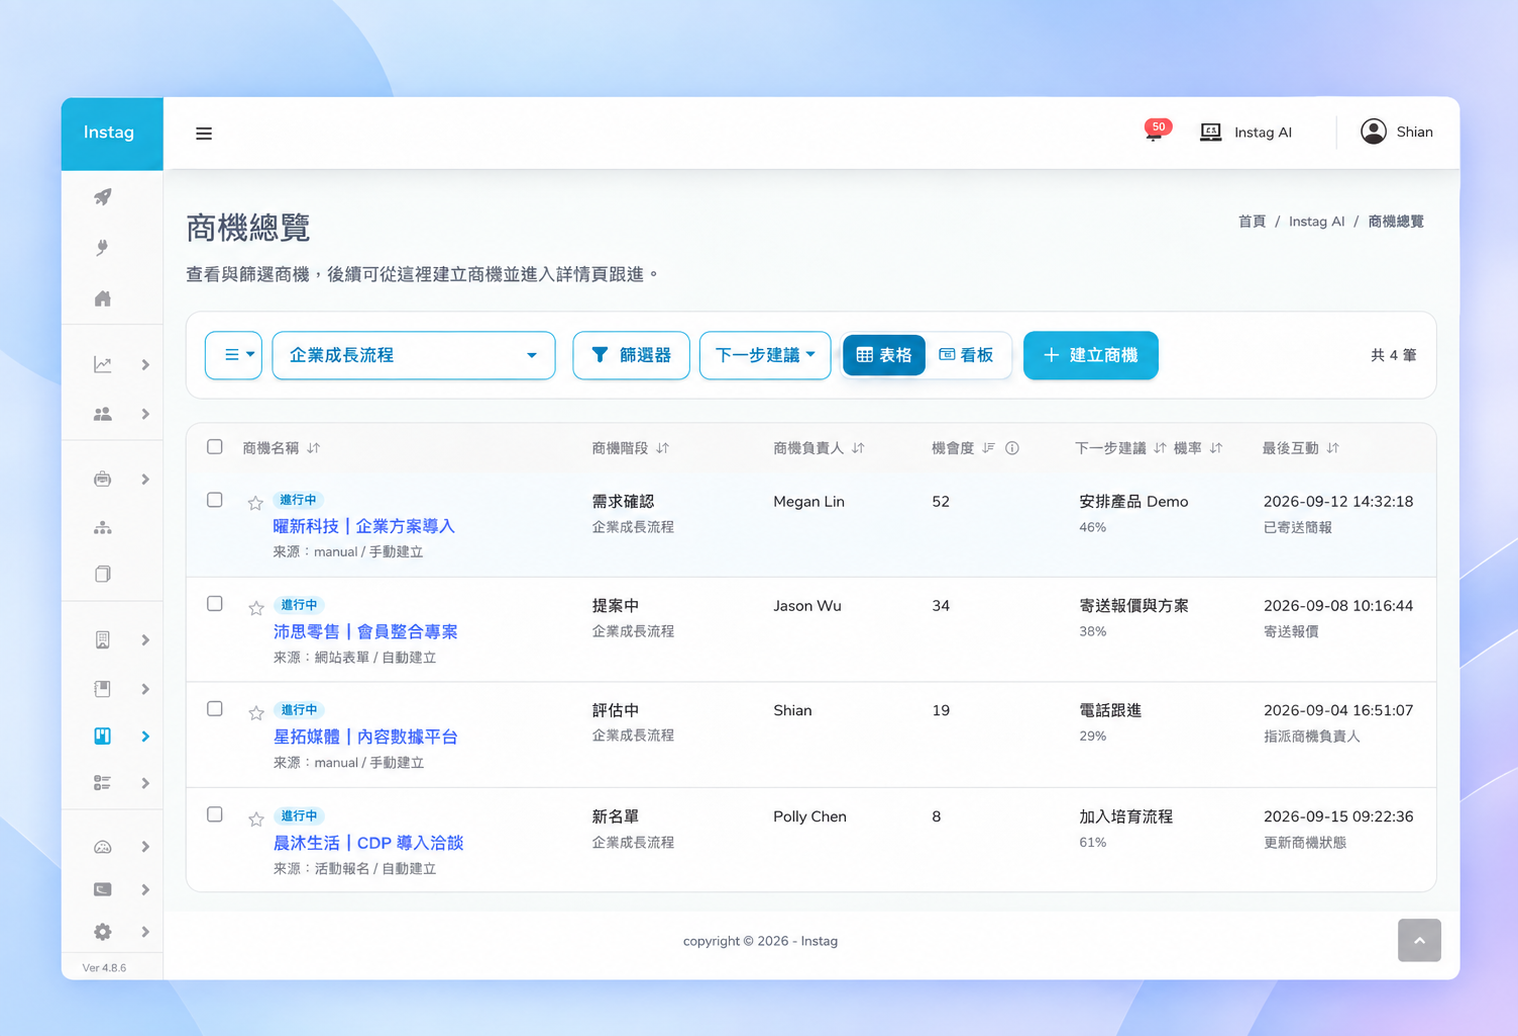Switch to 看板 kanban view
Screen dimensions: 1518x1036
click(x=966, y=355)
